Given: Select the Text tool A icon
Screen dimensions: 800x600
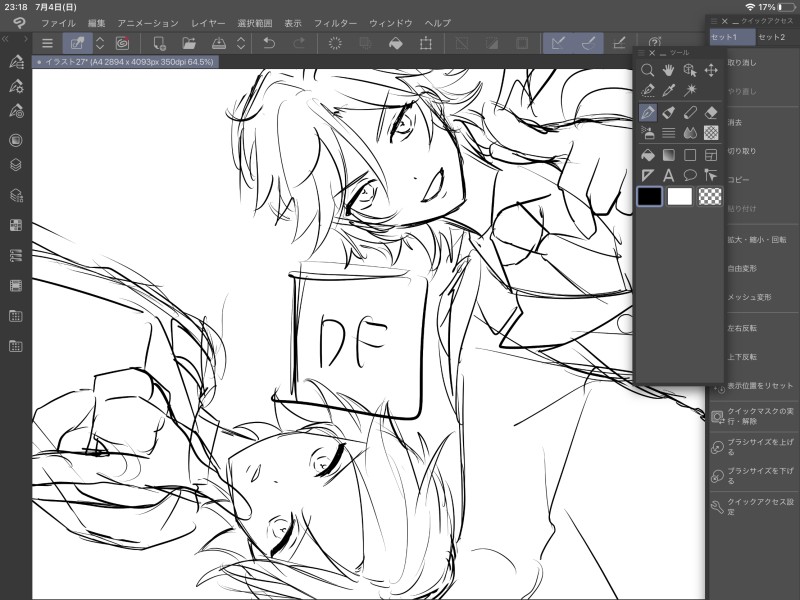Looking at the screenshot, I should click(x=668, y=176).
